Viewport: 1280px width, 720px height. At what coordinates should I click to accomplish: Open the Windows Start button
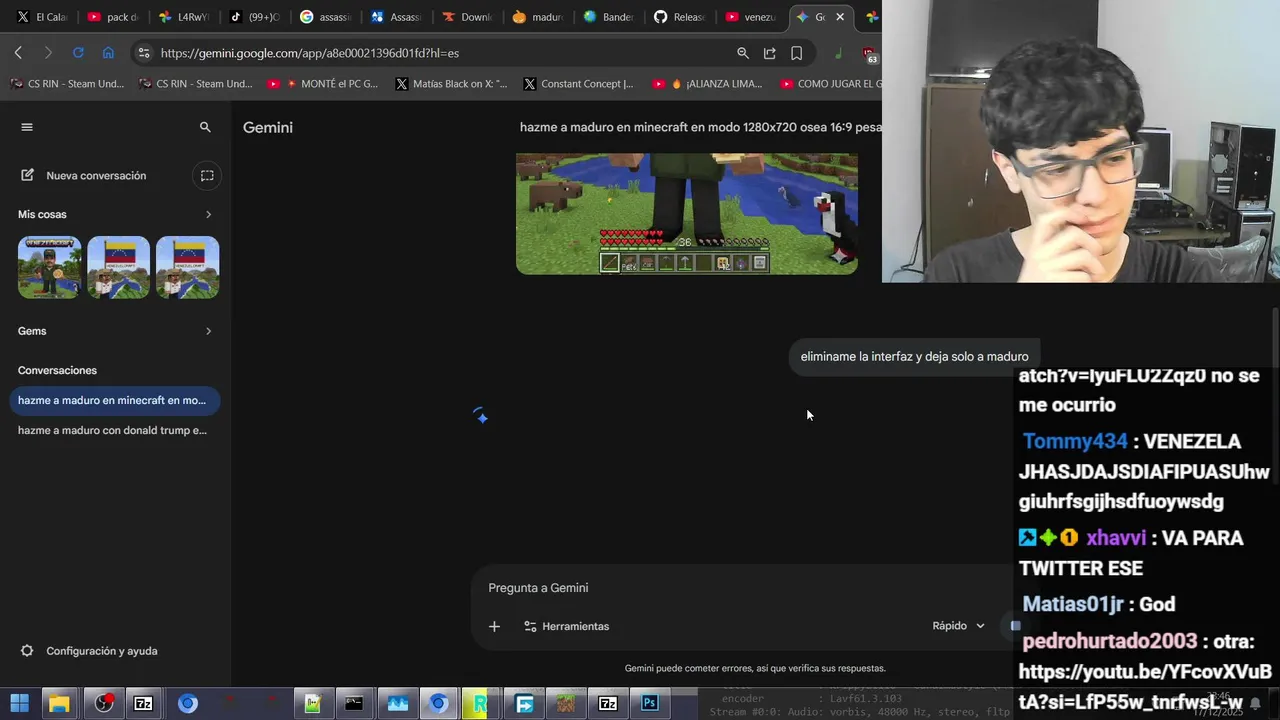[x=19, y=703]
